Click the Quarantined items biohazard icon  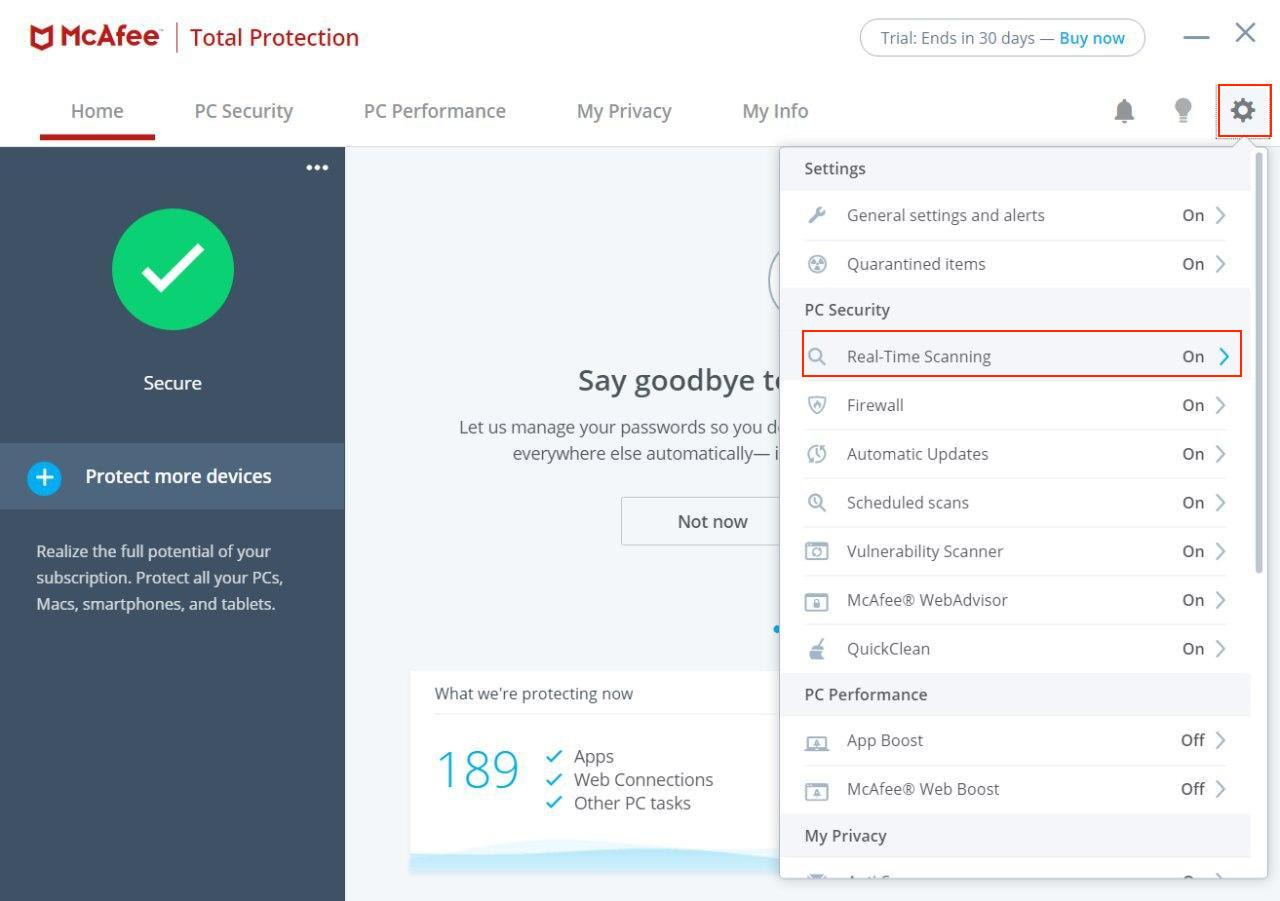pos(817,264)
